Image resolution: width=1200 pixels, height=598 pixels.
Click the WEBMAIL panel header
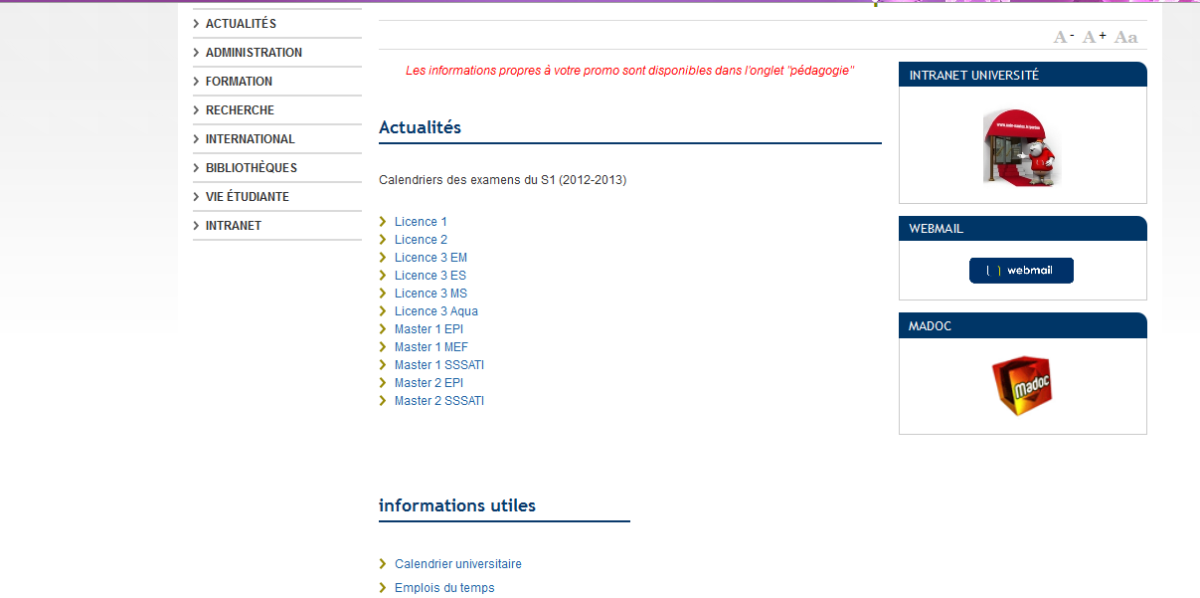(1023, 229)
